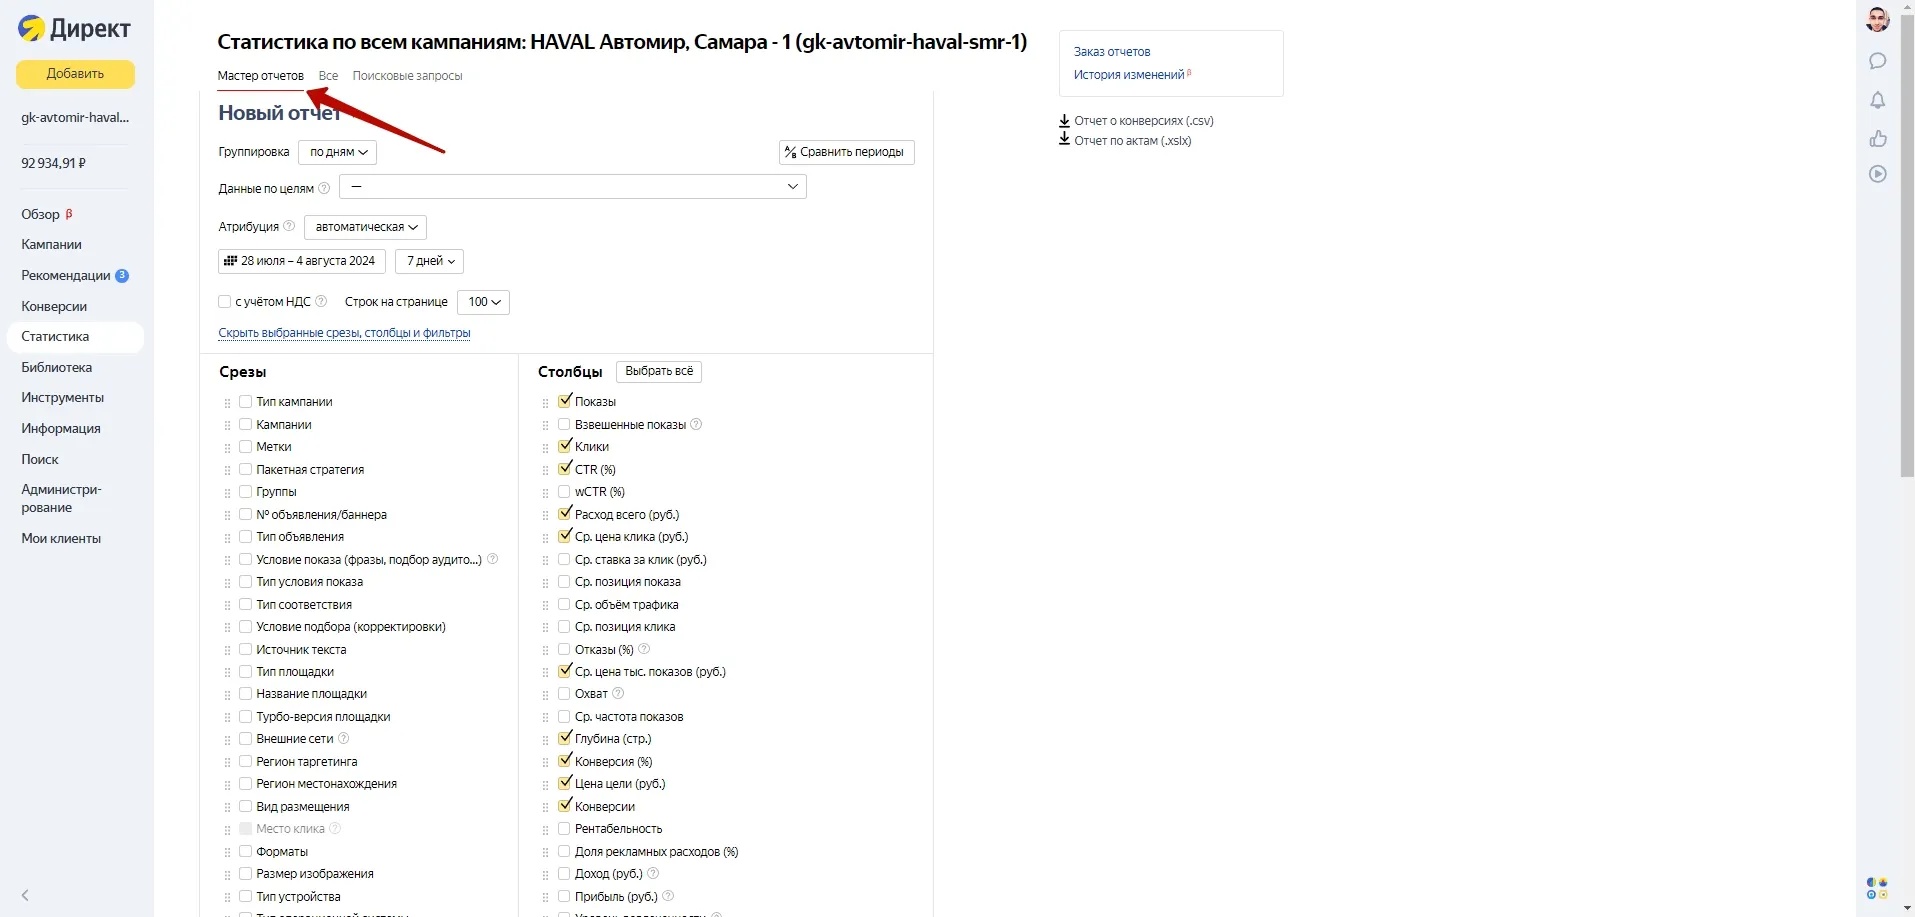Screen dimensions: 1915x917
Task: Click the thumbs-up feedback icon
Action: pos(1877,138)
